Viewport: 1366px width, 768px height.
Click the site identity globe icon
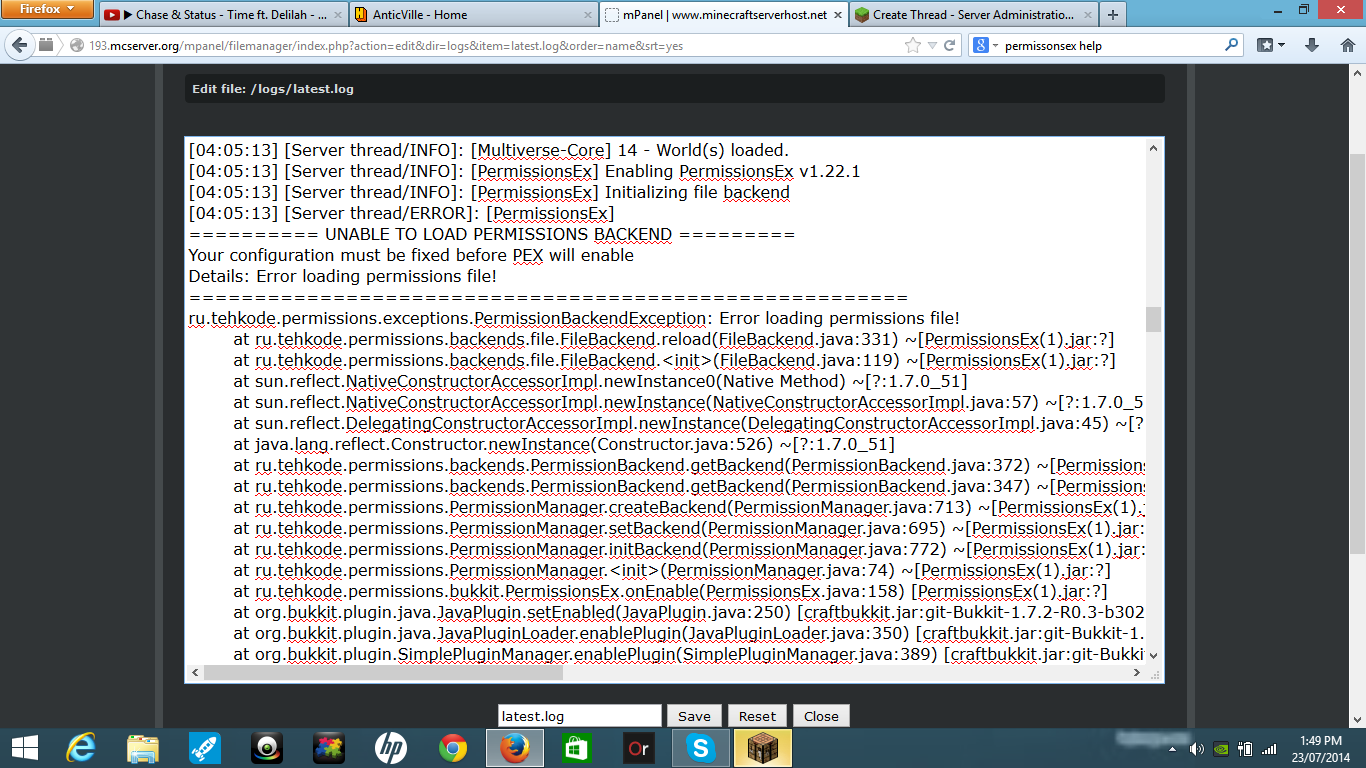click(x=77, y=45)
